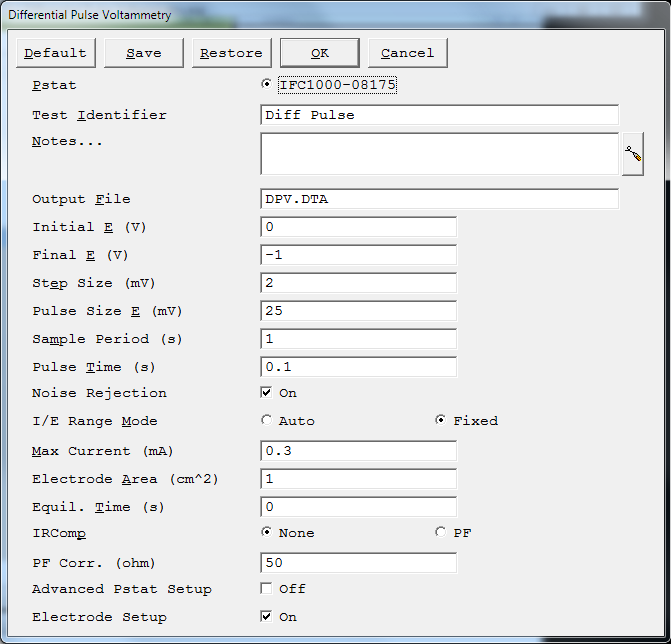The height and width of the screenshot is (644, 671).
Task: Set IRComp to PF option
Action: tap(440, 532)
